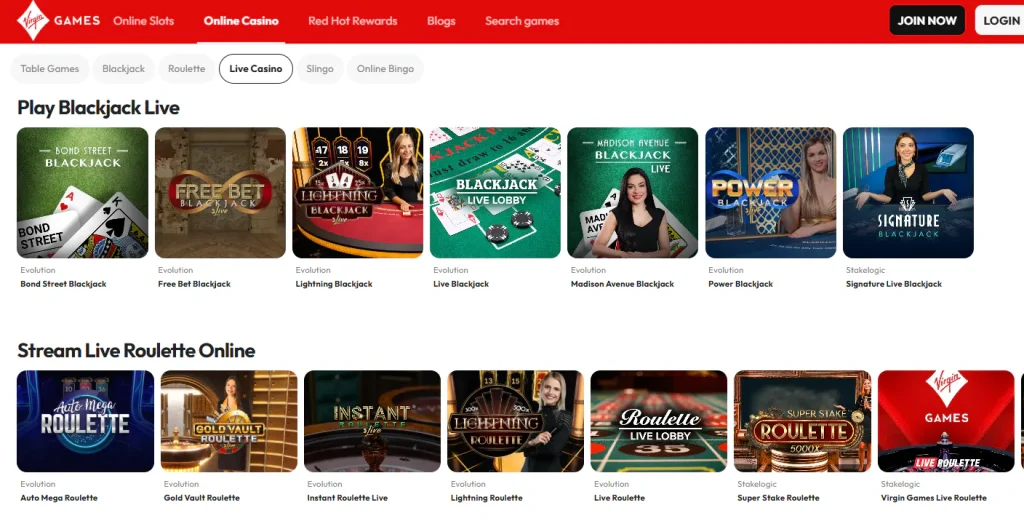The width and height of the screenshot is (1024, 521).
Task: Open Signature Blackjack thumbnail
Action: coord(908,193)
